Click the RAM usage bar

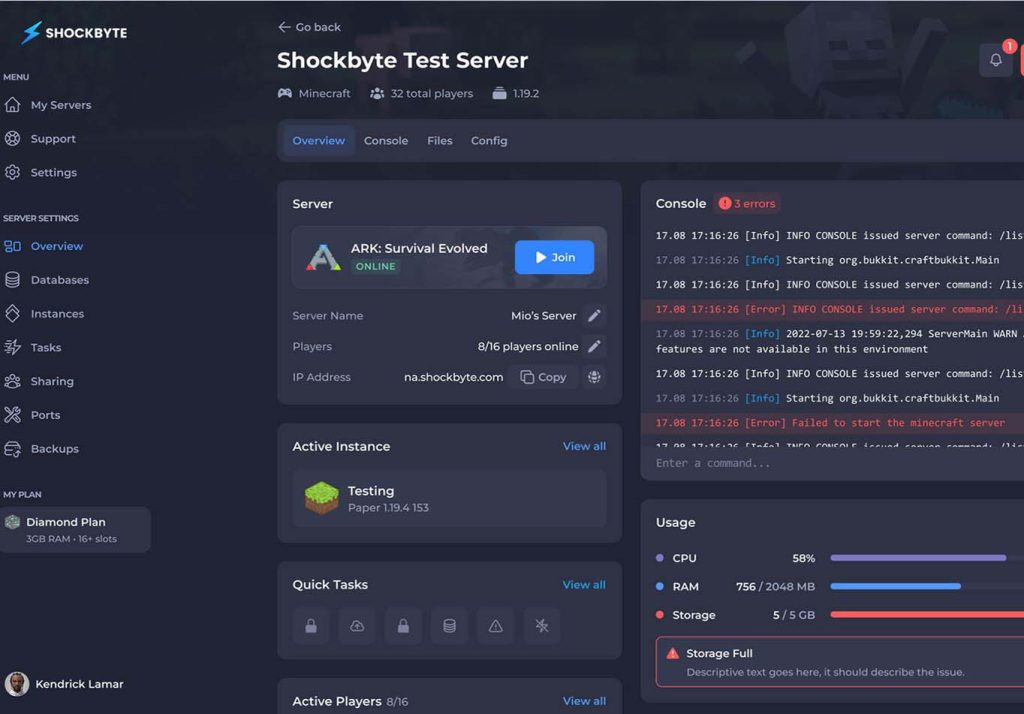[927, 587]
